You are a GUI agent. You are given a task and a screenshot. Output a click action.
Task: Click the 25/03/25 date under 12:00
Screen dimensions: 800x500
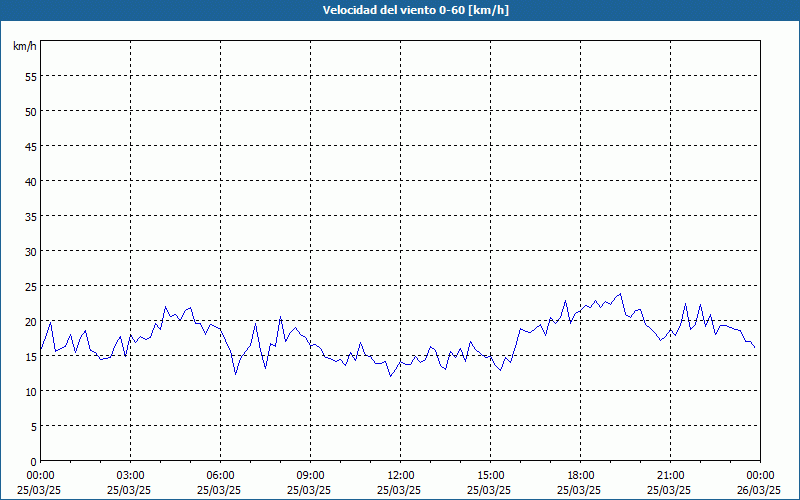[x=399, y=490]
